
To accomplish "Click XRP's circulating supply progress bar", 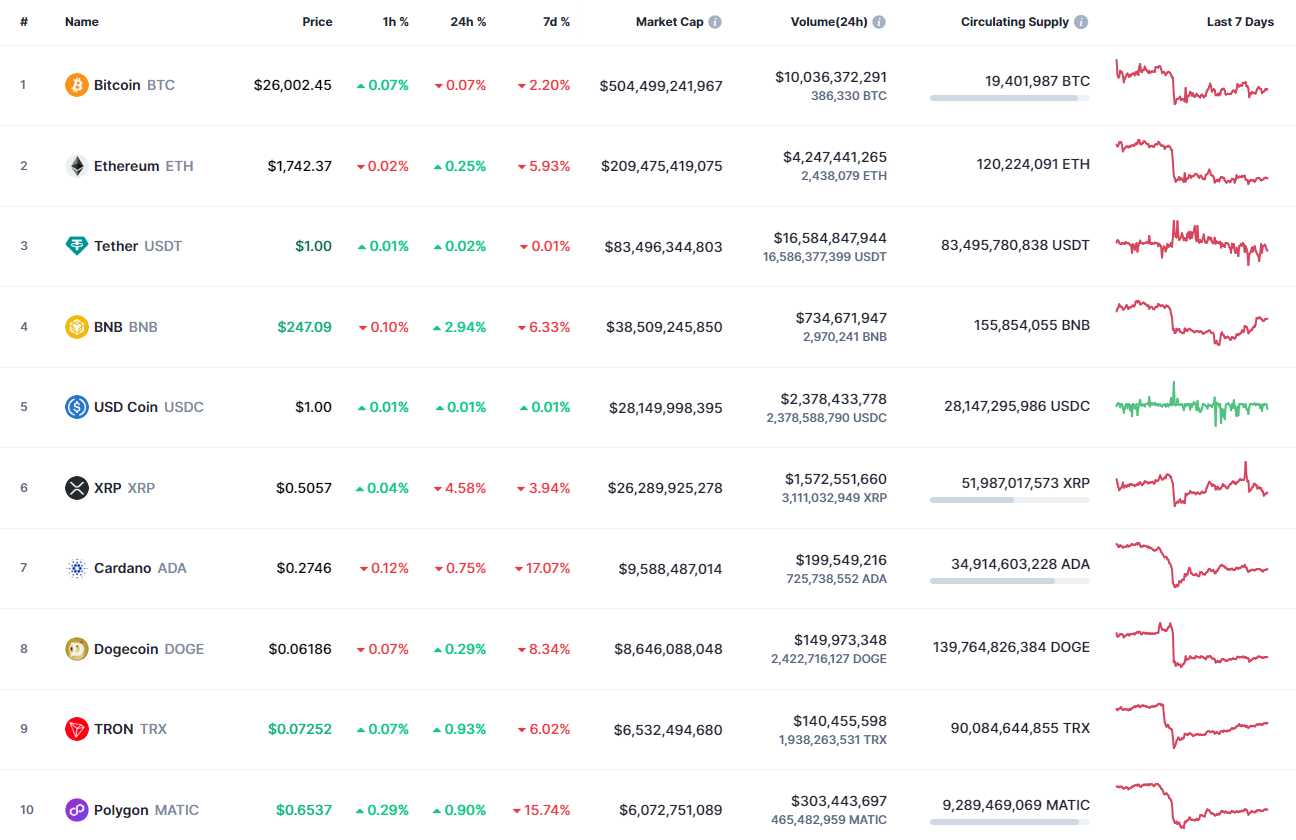I will [1009, 498].
